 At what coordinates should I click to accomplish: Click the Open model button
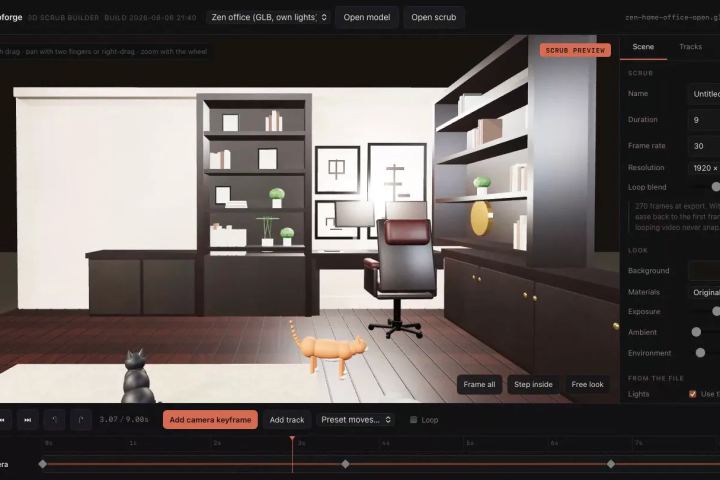[x=367, y=17]
